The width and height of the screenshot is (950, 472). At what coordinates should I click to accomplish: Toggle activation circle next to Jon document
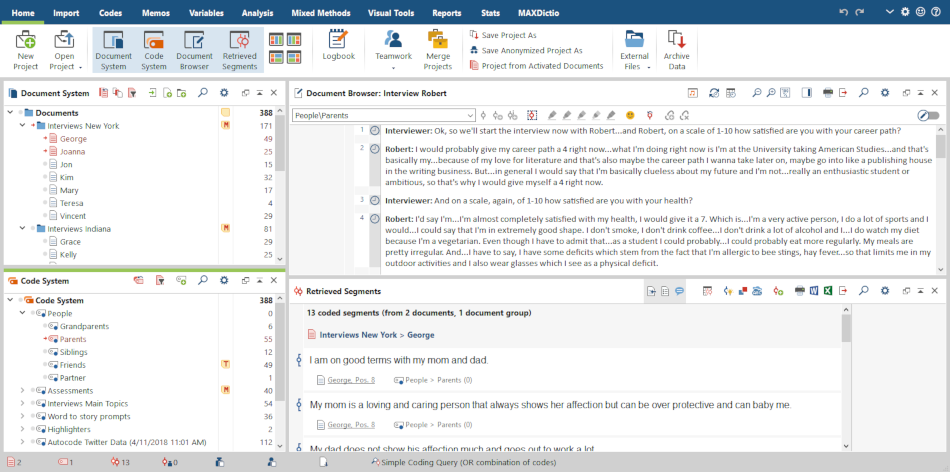(x=45, y=164)
